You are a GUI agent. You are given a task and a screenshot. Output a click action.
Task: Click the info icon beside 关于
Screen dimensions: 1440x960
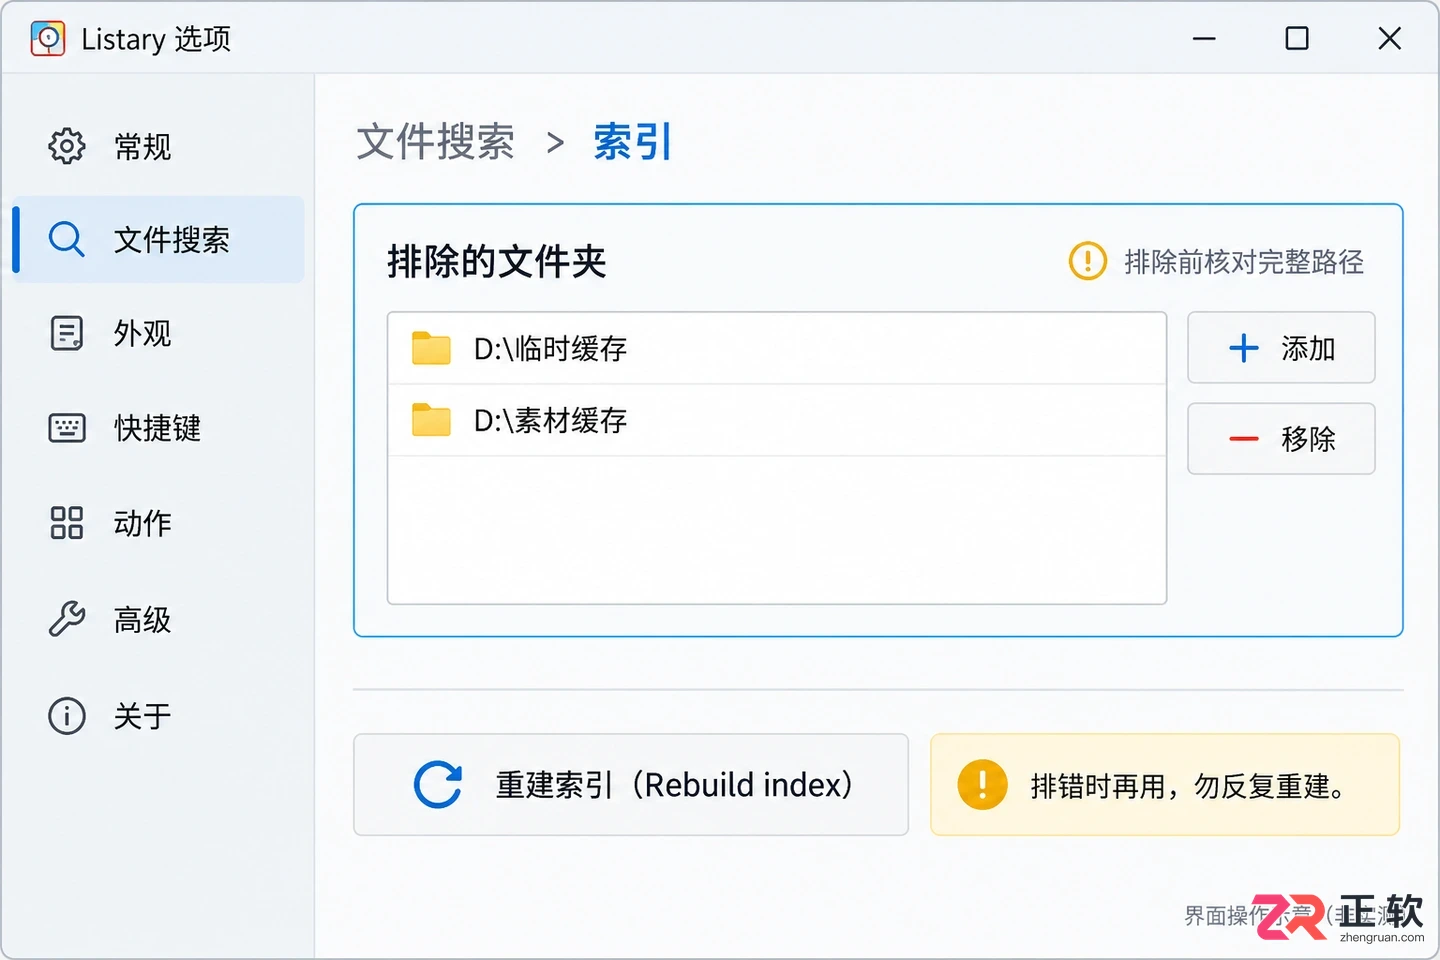click(x=67, y=715)
